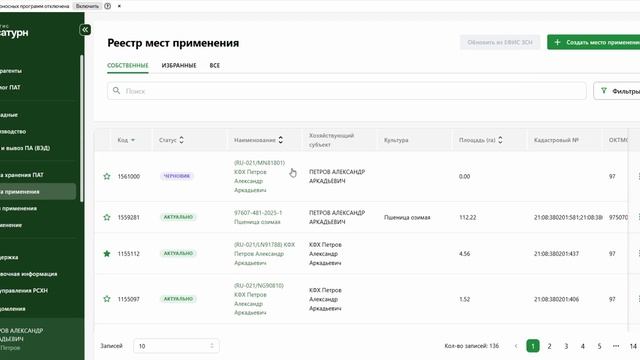Click ЧЕРНОВИК status badge of record 1561000
Screen dimensions: 640x360
177,176
